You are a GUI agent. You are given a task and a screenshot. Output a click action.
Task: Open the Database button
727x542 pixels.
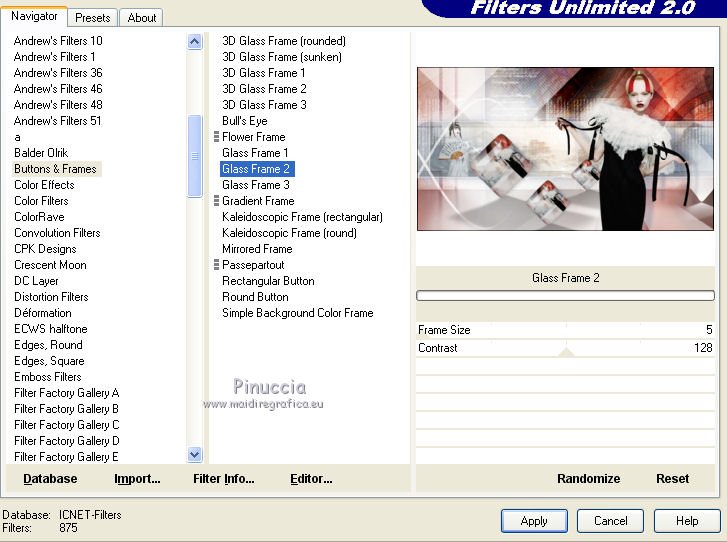[50, 478]
